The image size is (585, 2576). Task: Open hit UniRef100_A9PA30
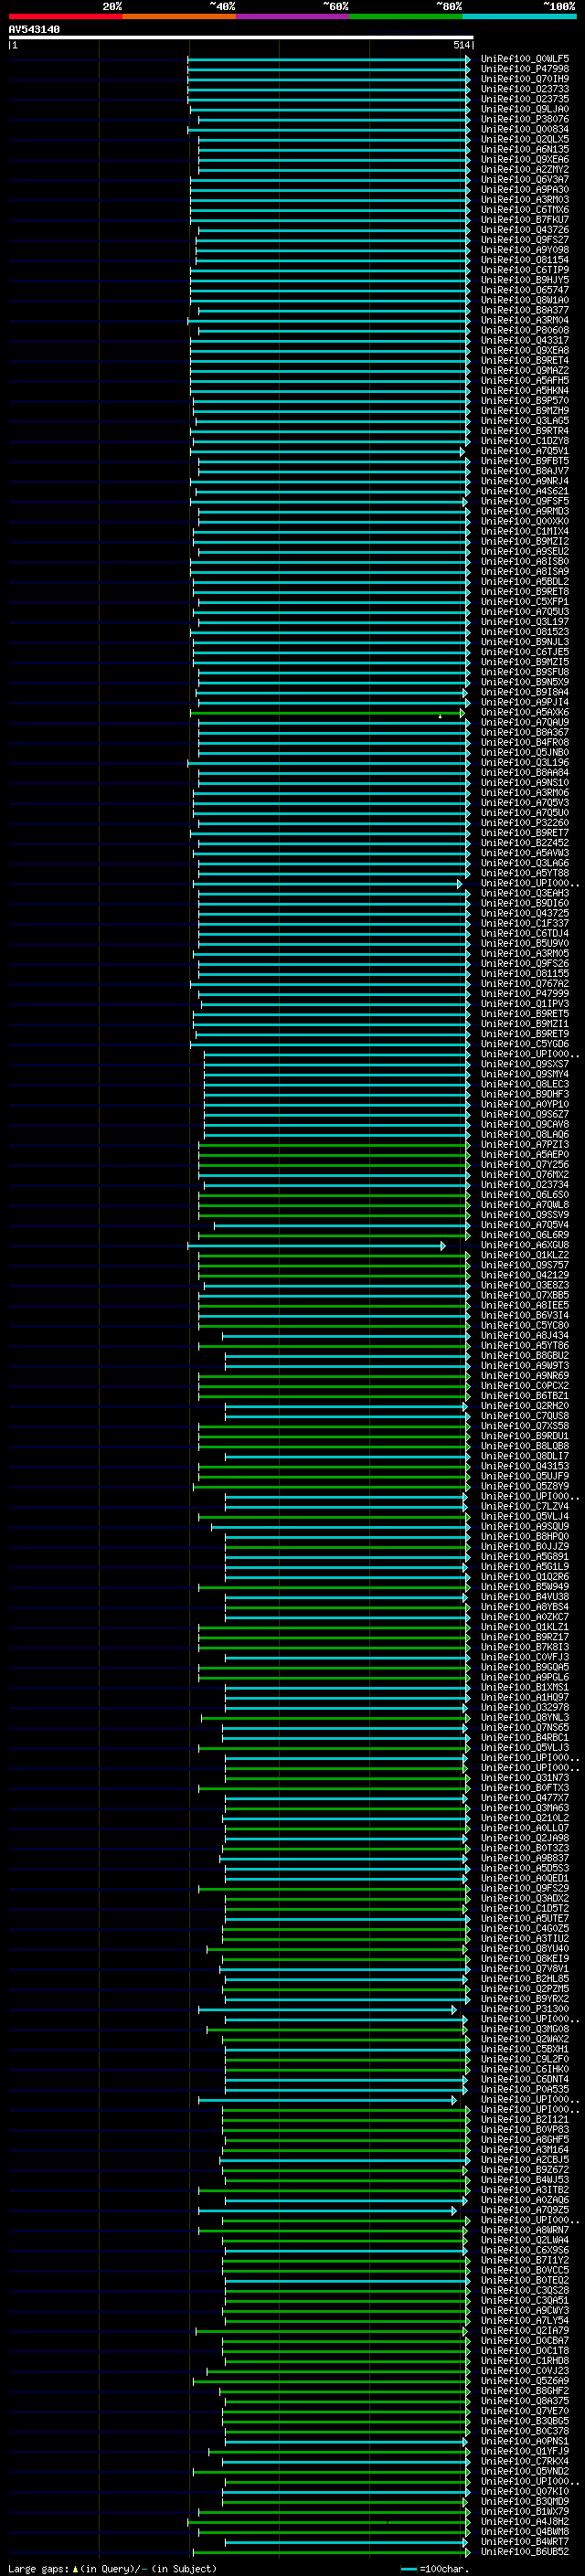point(525,190)
